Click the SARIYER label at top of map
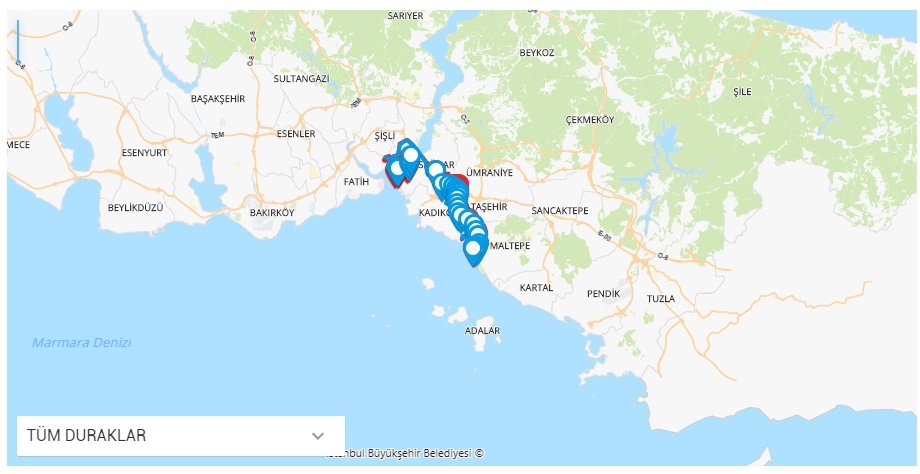The width and height of the screenshot is (920, 474). click(x=405, y=16)
